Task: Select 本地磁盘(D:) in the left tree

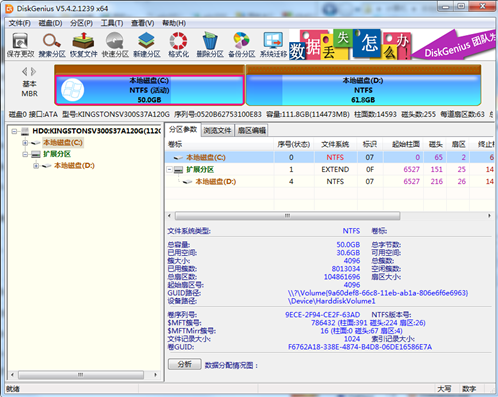Action: pos(74,166)
